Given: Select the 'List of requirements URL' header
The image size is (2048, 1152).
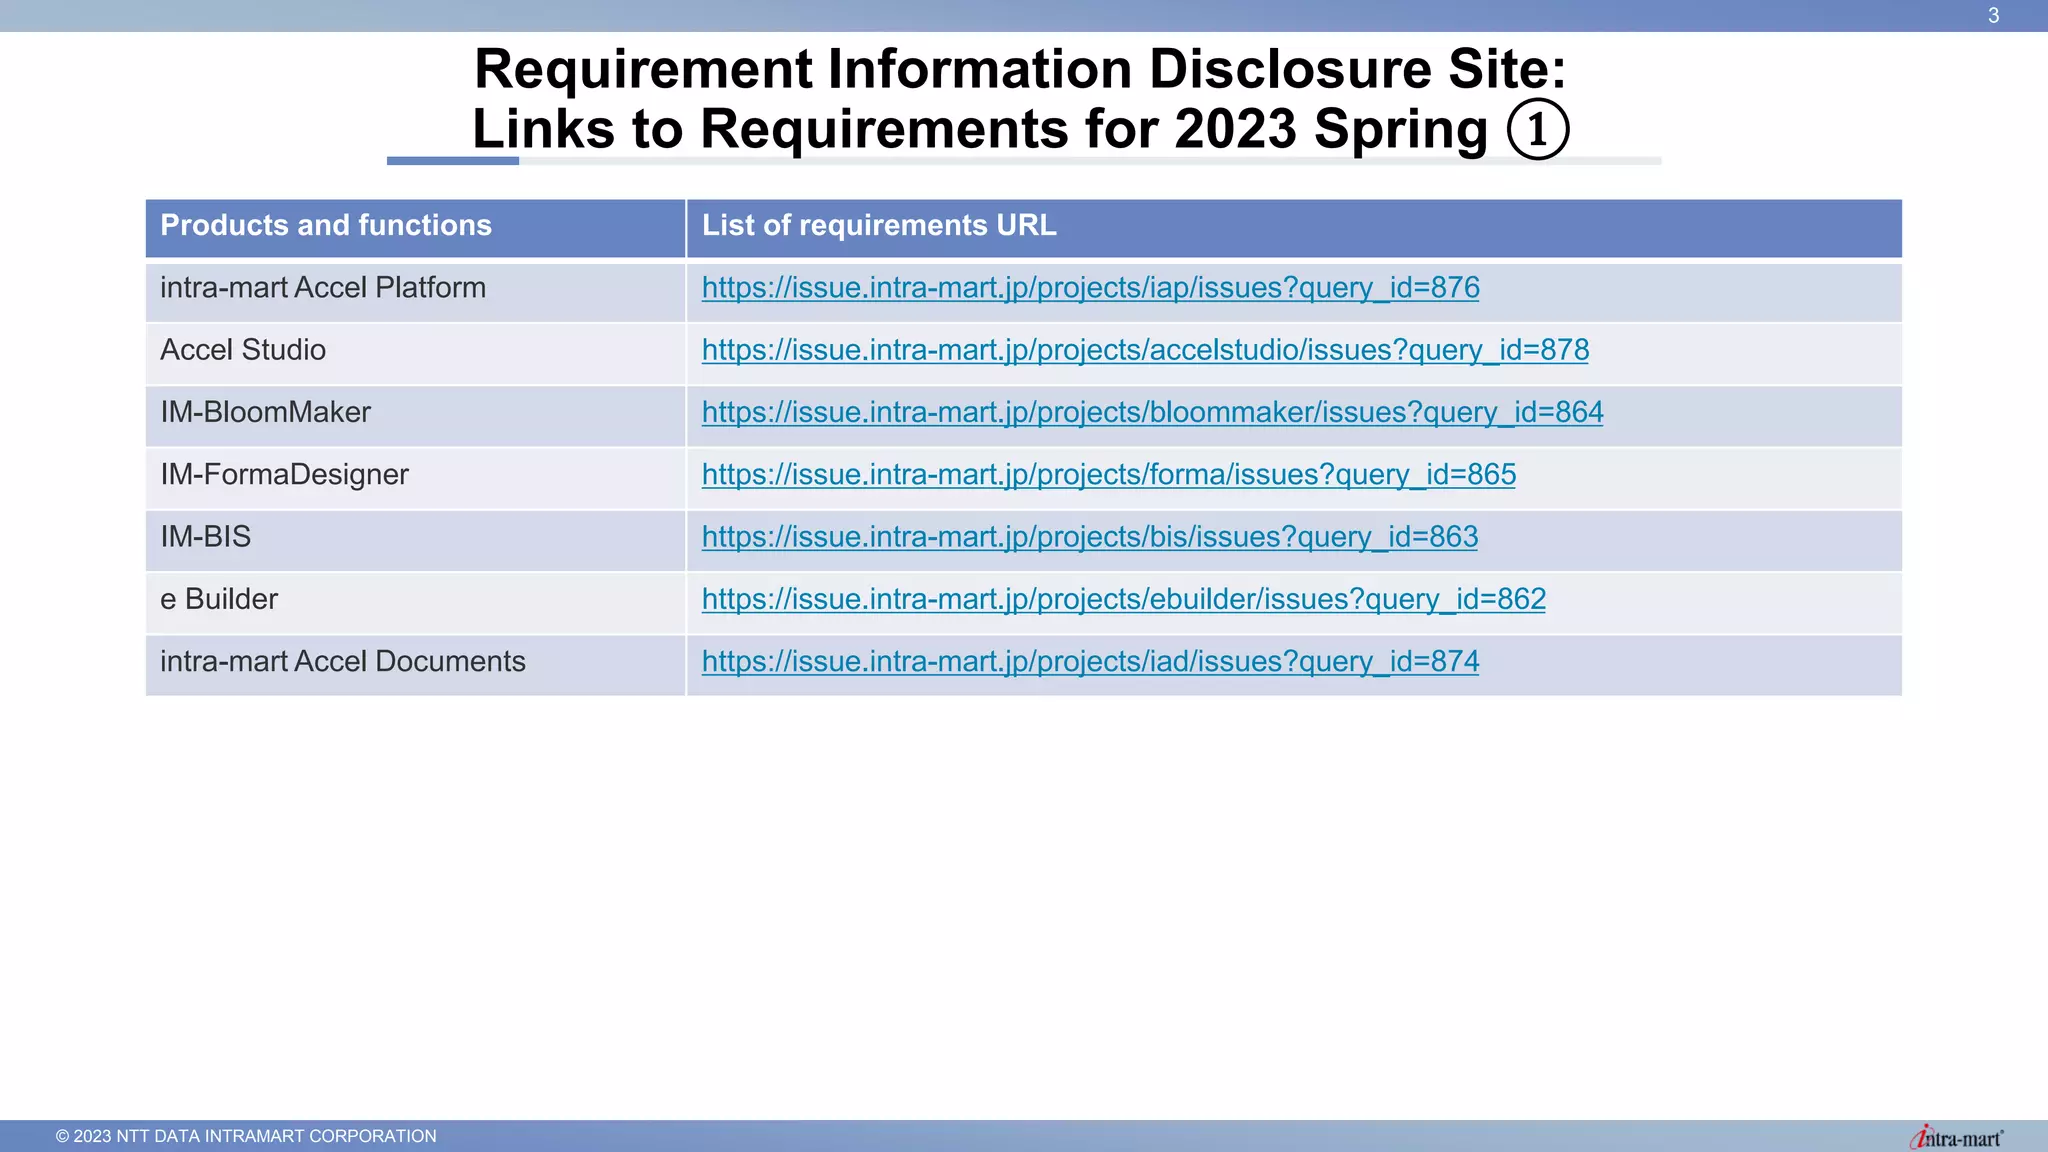Looking at the screenshot, I should point(1294,228).
